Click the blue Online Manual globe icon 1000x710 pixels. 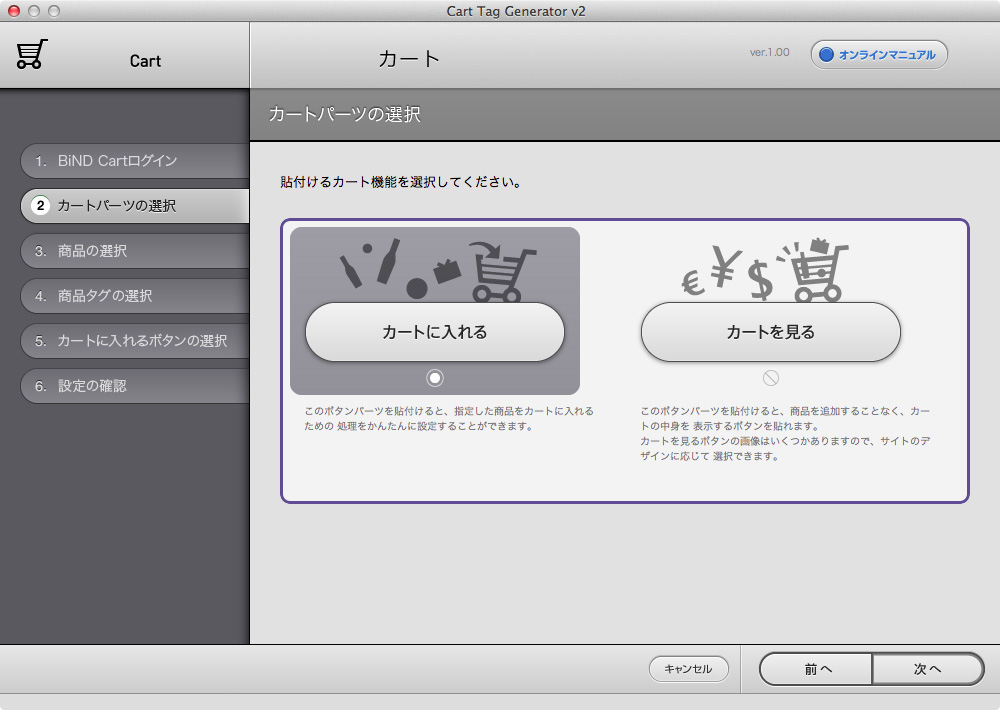click(827, 55)
